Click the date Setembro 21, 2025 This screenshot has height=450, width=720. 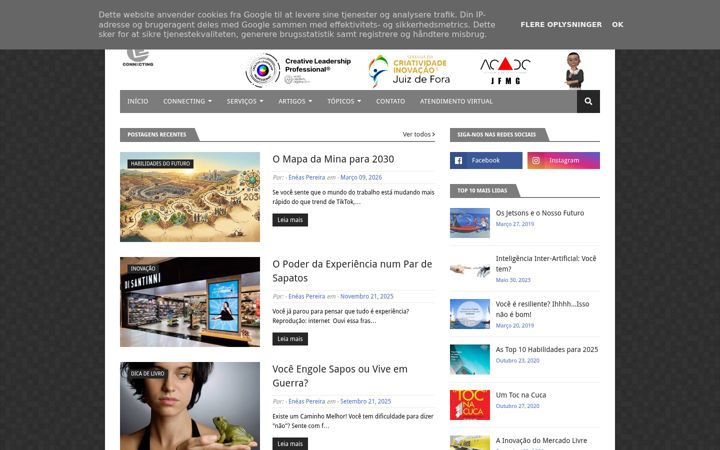tap(366, 401)
